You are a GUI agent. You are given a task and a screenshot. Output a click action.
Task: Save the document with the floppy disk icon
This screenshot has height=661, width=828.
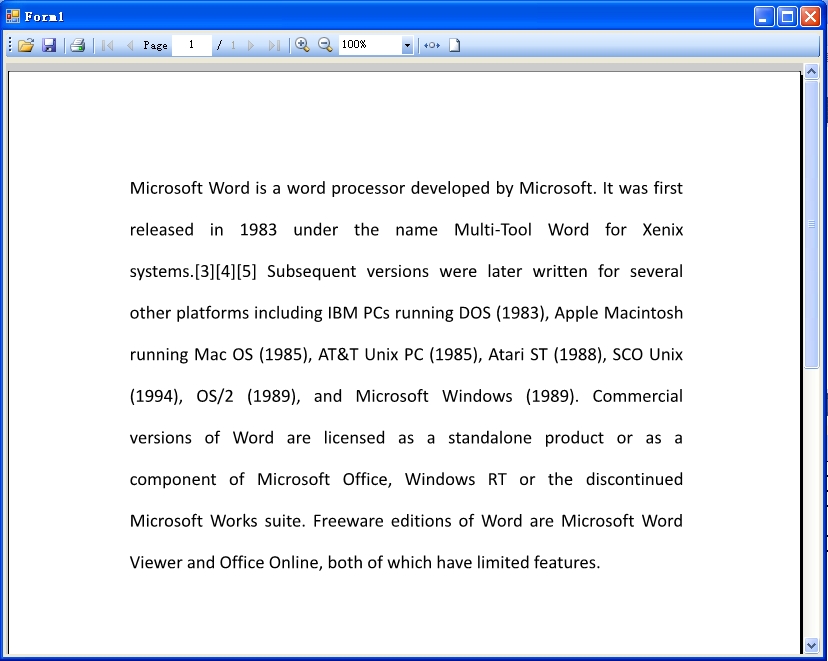tap(49, 45)
